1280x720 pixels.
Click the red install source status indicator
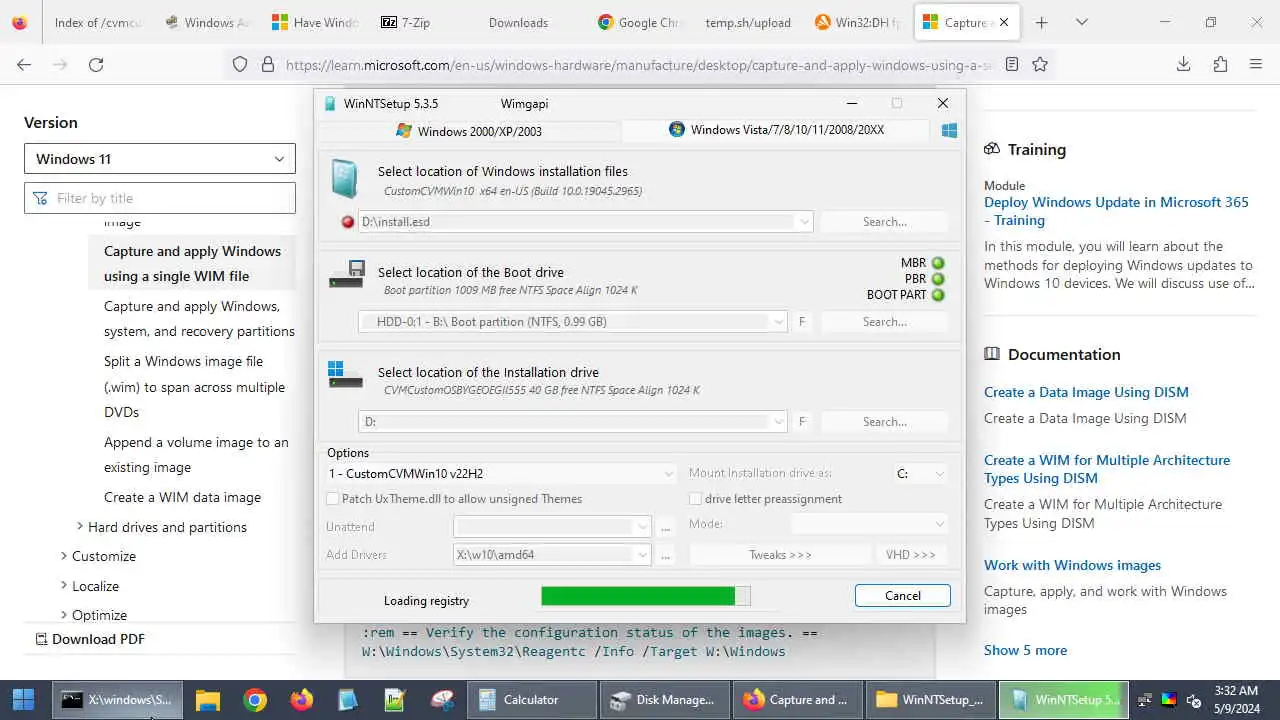coord(347,222)
